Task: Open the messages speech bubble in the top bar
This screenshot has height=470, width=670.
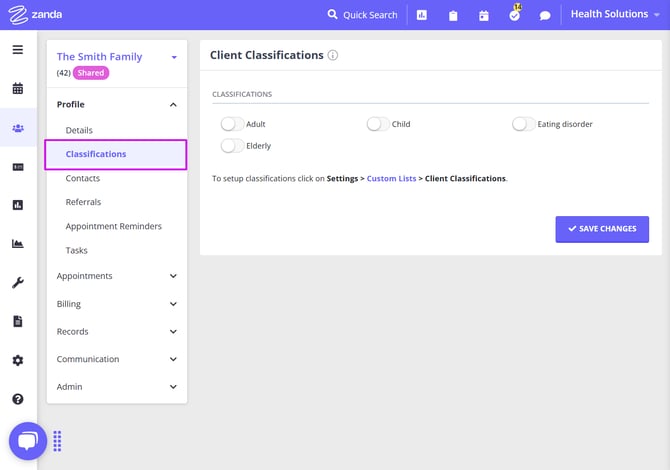Action: (545, 16)
